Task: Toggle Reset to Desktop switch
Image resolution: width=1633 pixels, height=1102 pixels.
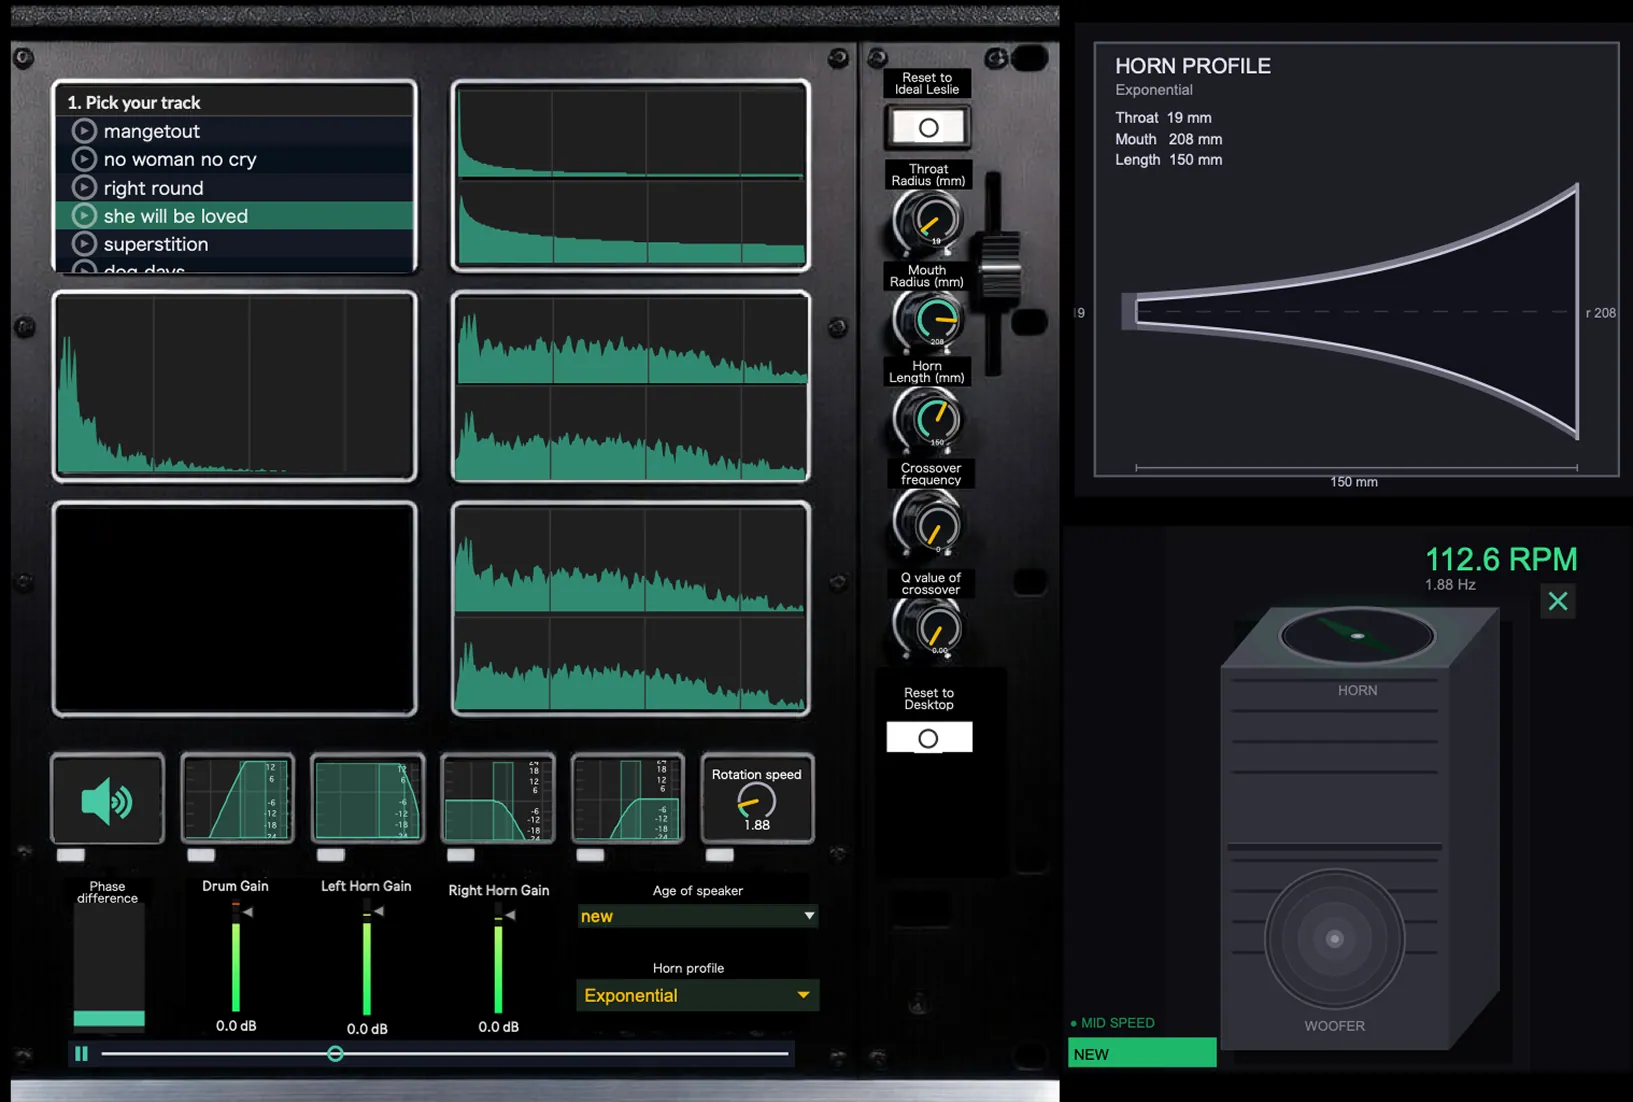Action: (x=928, y=738)
